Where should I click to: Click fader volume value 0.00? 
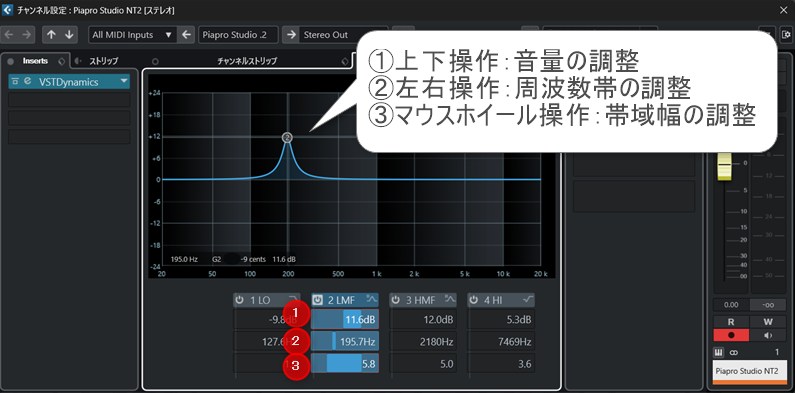(731, 305)
